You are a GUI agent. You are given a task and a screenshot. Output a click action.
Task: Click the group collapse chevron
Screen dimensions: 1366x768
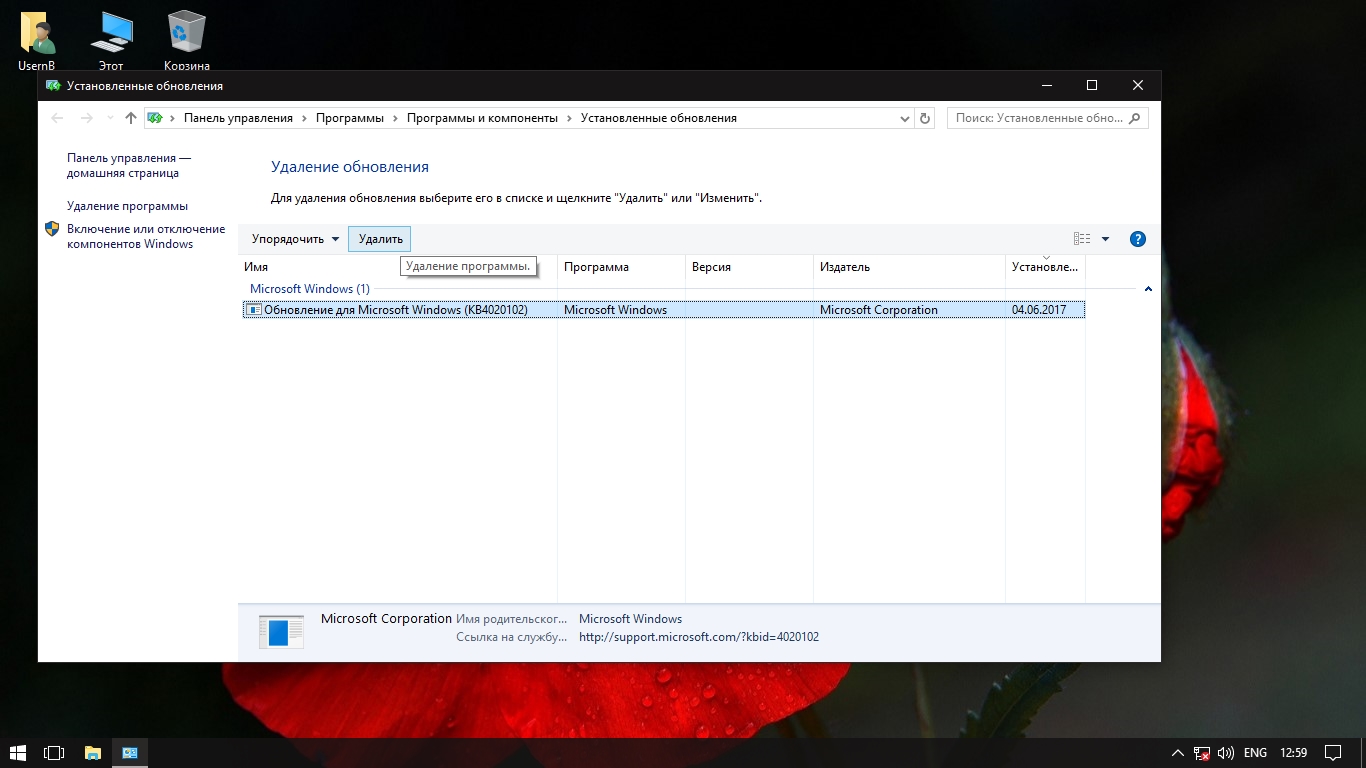[1148, 289]
